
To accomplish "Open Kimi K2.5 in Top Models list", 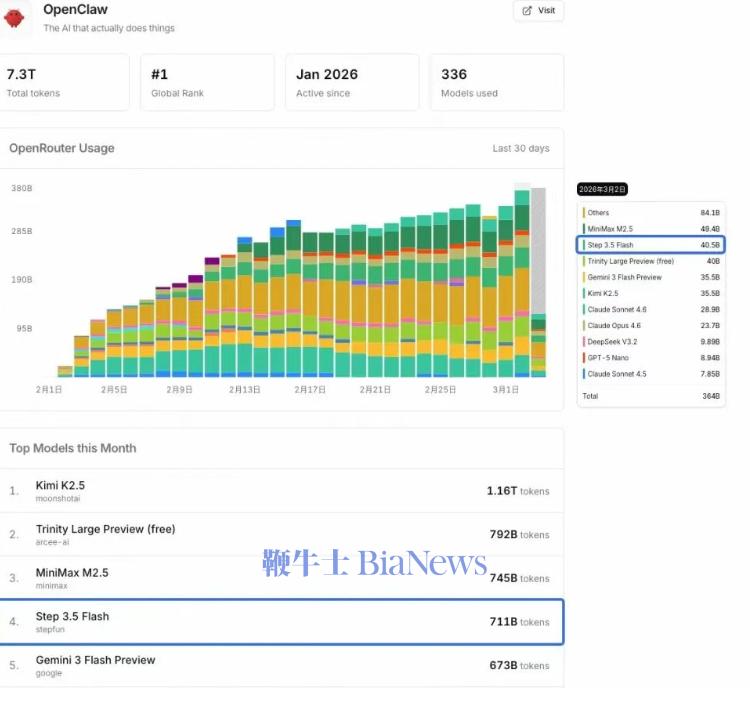I will pos(280,491).
